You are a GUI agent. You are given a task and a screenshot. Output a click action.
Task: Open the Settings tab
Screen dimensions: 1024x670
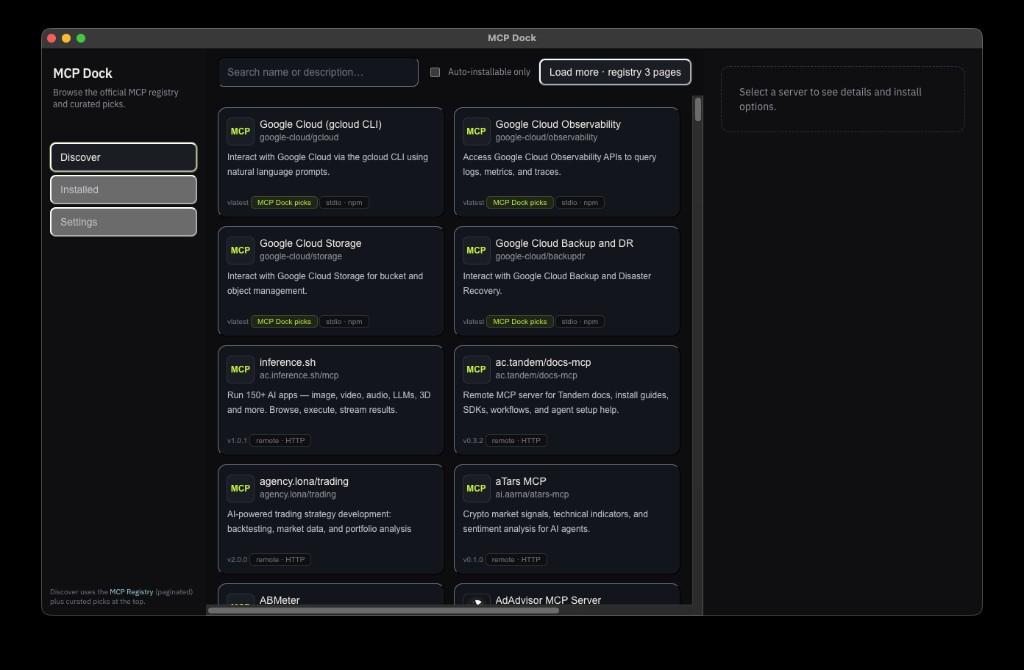pos(123,222)
